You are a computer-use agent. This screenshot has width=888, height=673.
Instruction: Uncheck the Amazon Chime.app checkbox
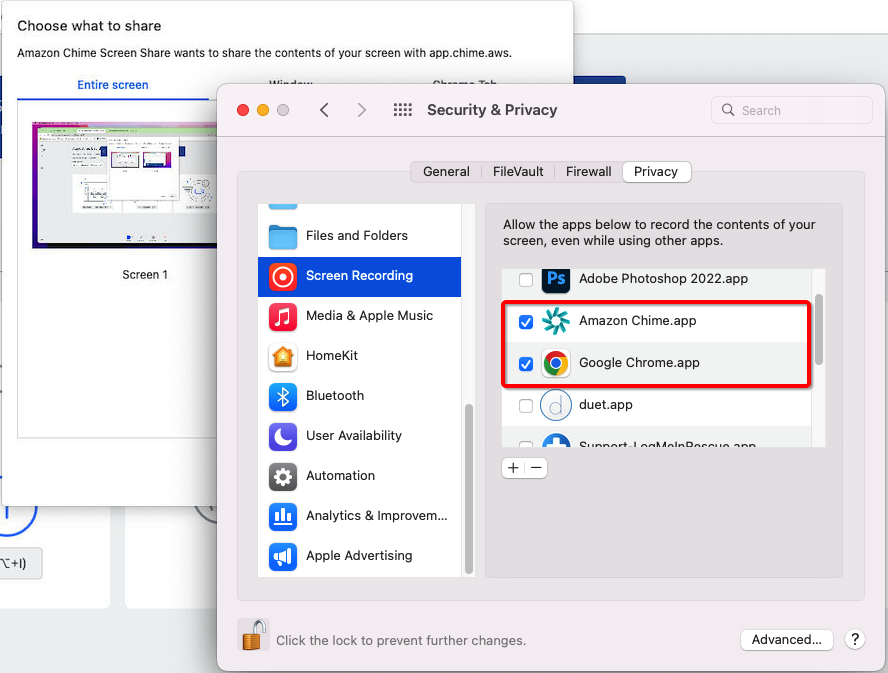(526, 322)
